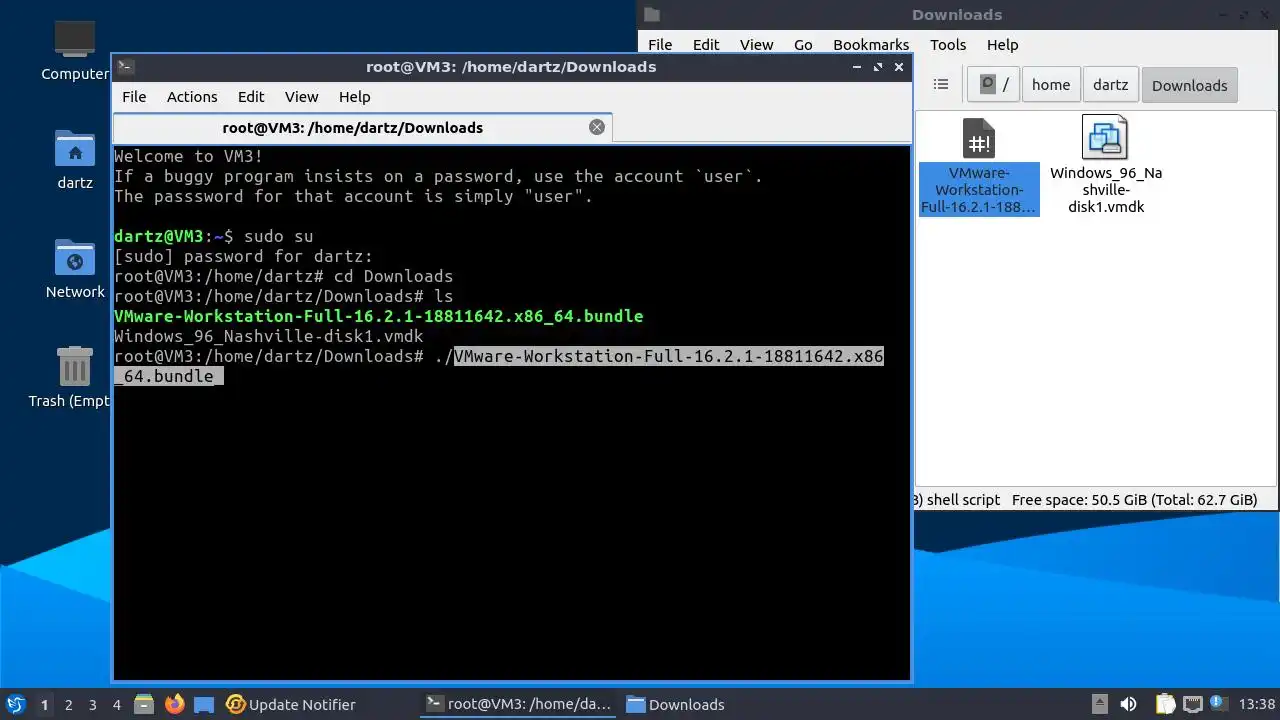This screenshot has width=1280, height=720.
Task: Click the 'Downloads' path button
Action: 1189,85
